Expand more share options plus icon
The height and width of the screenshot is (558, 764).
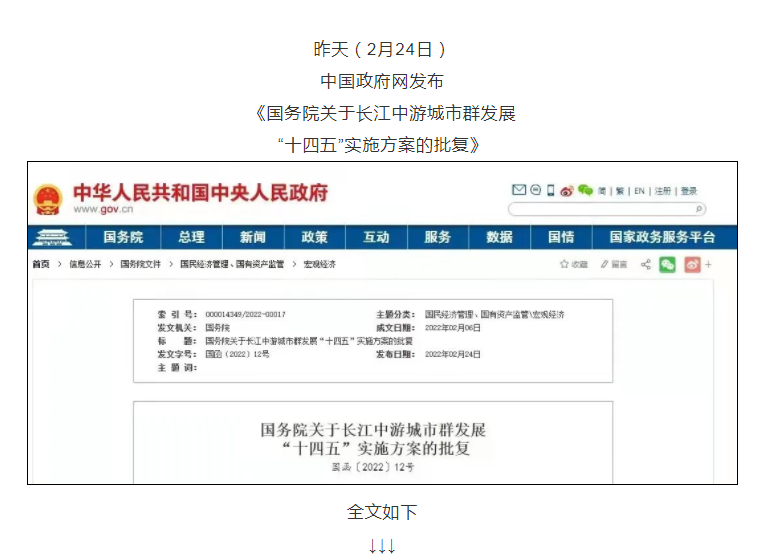[708, 264]
